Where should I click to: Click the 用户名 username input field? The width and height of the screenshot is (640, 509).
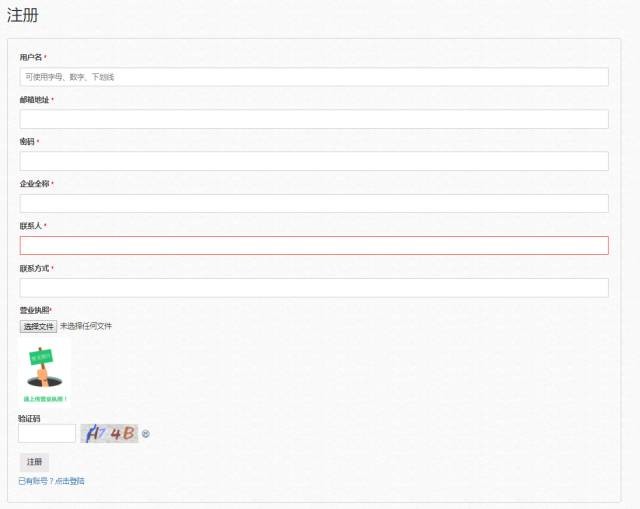coord(314,77)
